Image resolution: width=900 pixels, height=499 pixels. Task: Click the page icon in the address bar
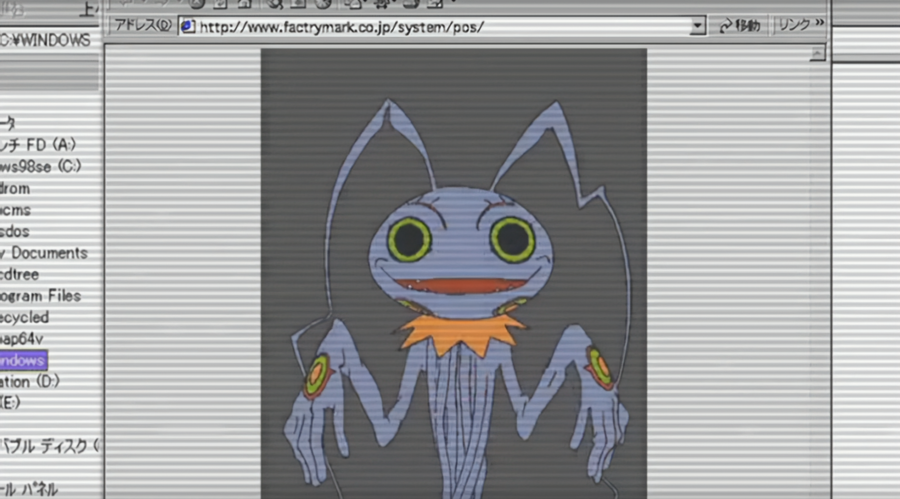click(188, 26)
